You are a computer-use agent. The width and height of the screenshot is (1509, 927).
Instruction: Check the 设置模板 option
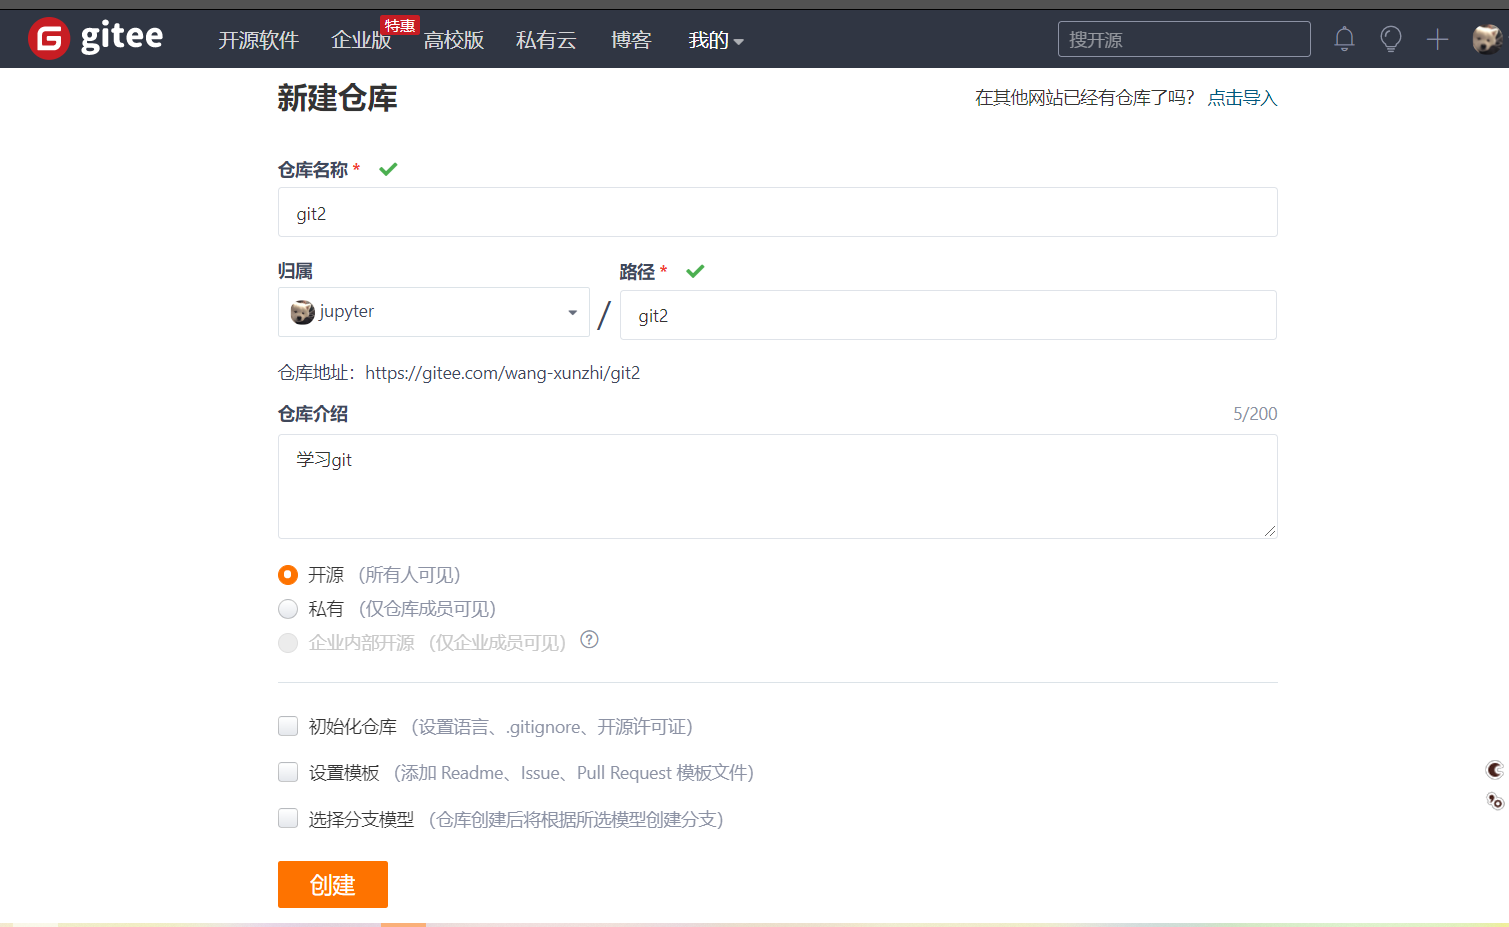pyautogui.click(x=288, y=771)
